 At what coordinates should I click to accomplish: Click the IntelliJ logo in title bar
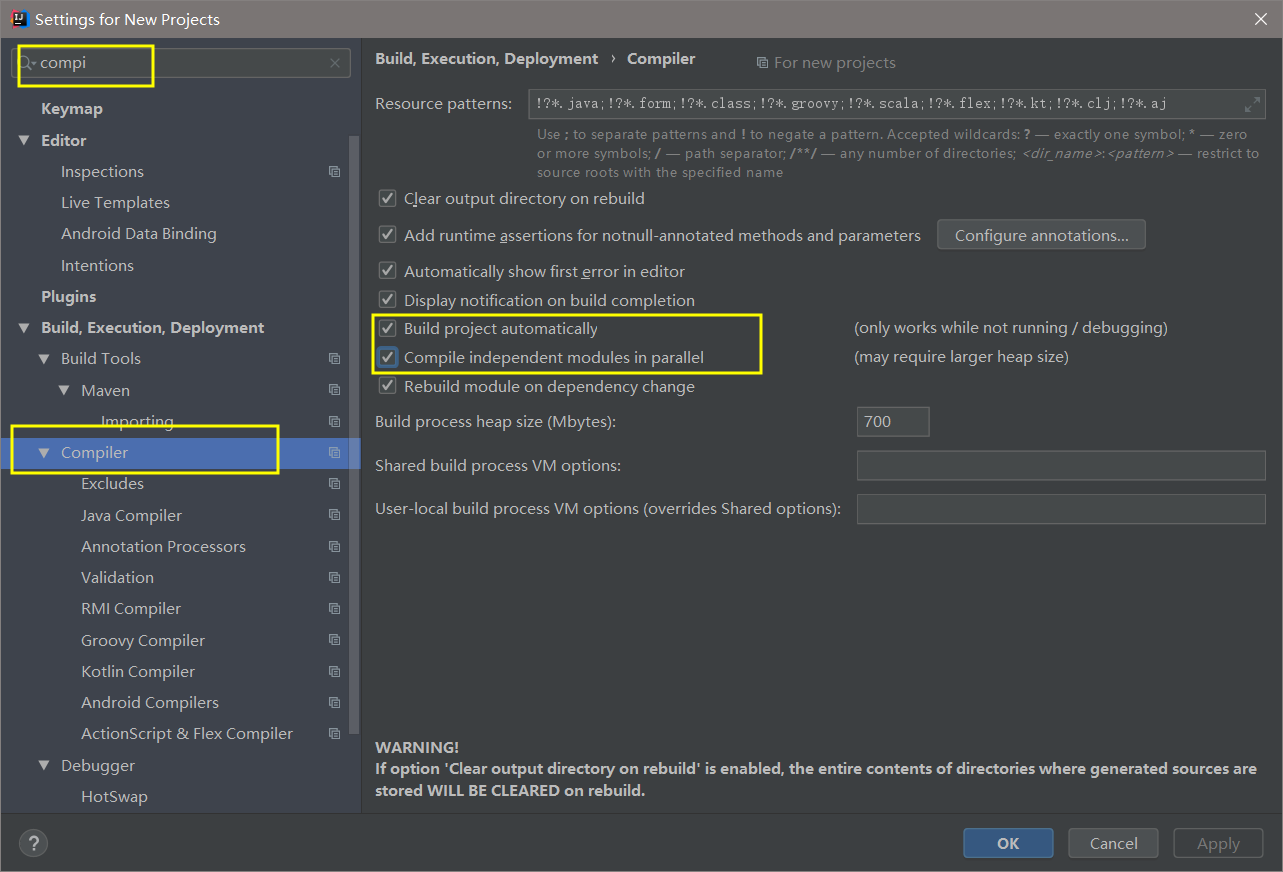[x=19, y=19]
